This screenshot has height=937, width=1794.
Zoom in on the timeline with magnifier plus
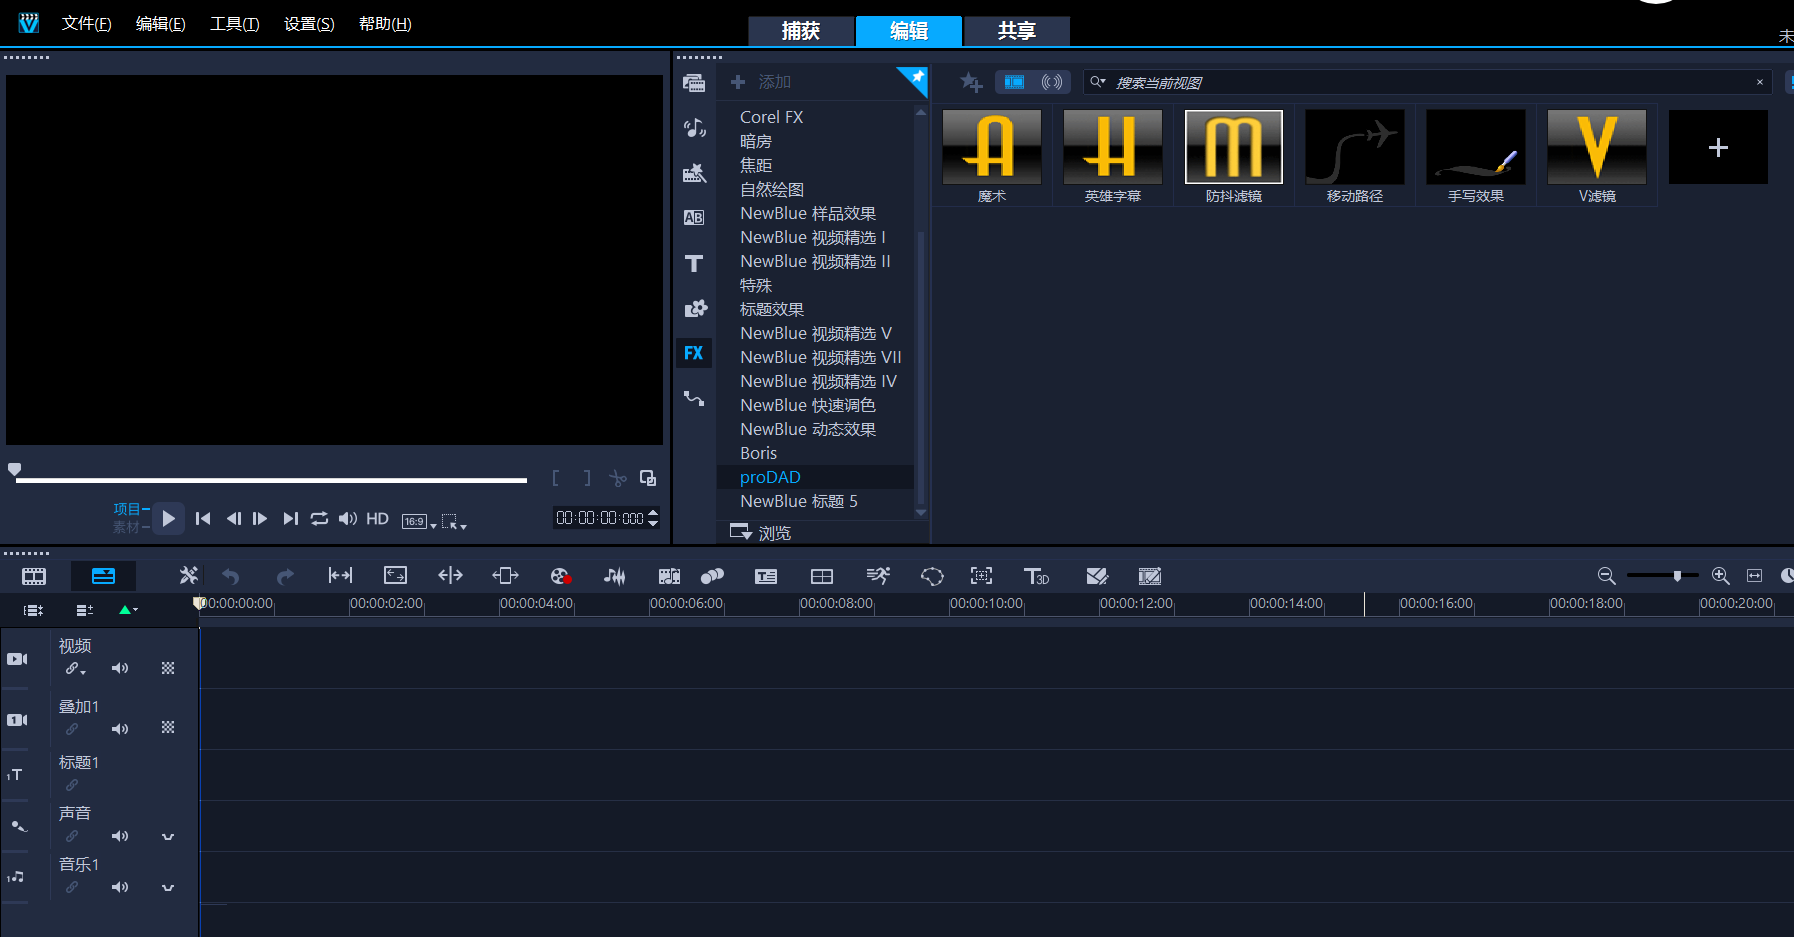pyautogui.click(x=1720, y=576)
